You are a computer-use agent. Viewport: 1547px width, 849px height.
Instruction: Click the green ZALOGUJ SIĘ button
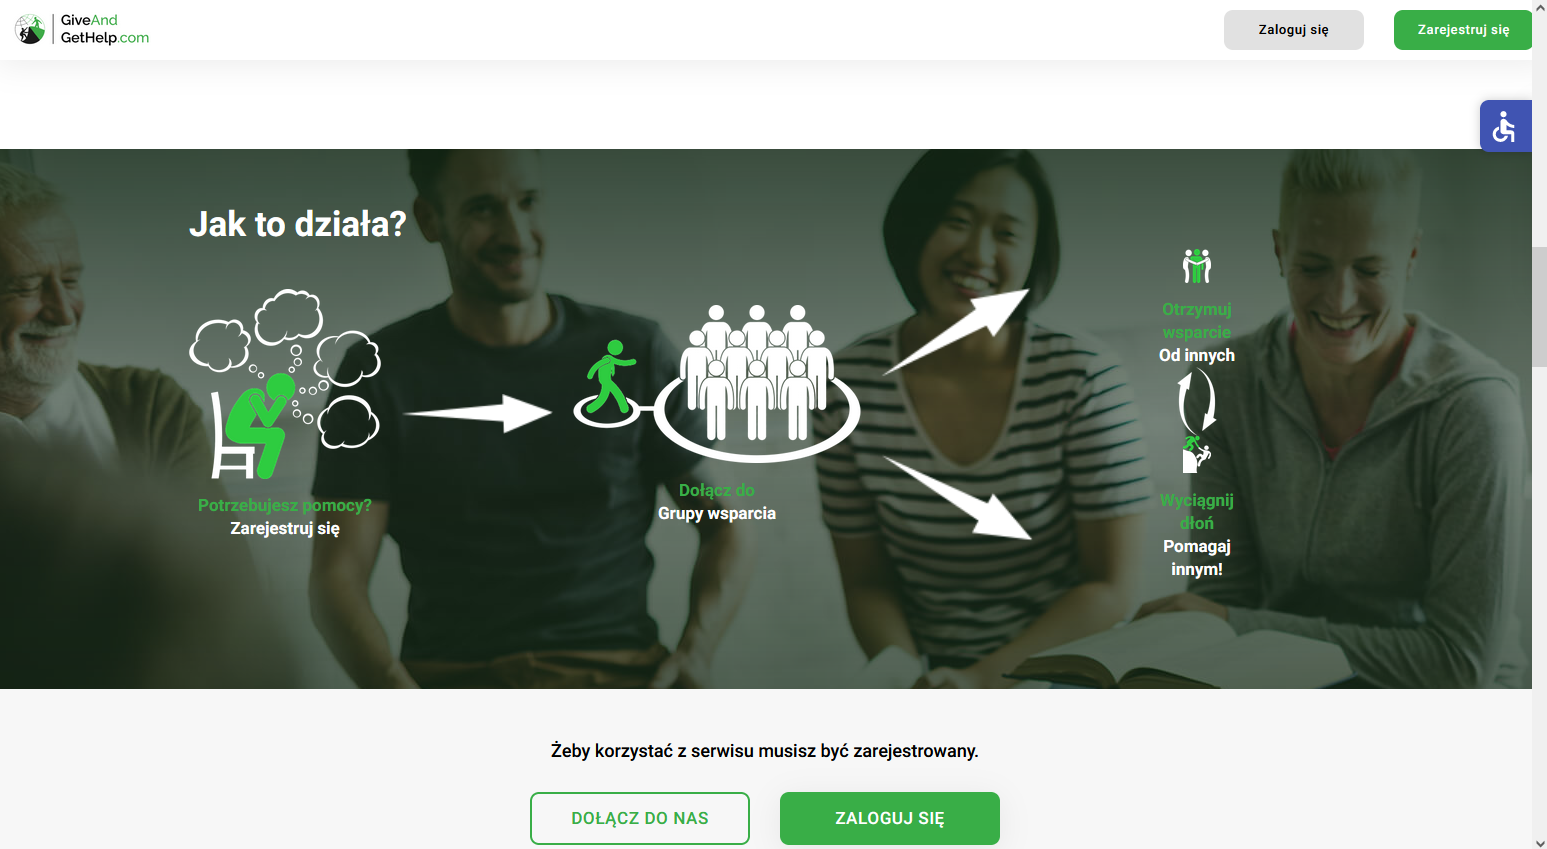[890, 818]
